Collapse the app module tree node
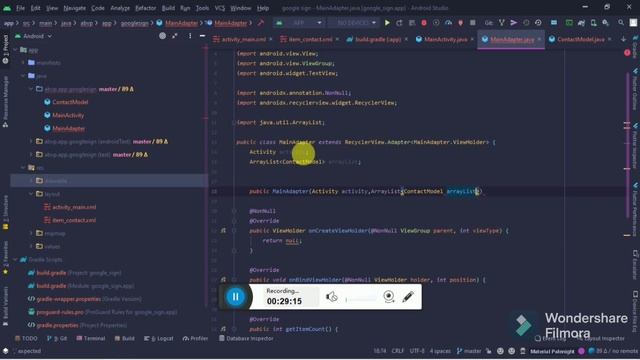Image resolution: width=640 pixels, height=360 pixels. [16, 50]
